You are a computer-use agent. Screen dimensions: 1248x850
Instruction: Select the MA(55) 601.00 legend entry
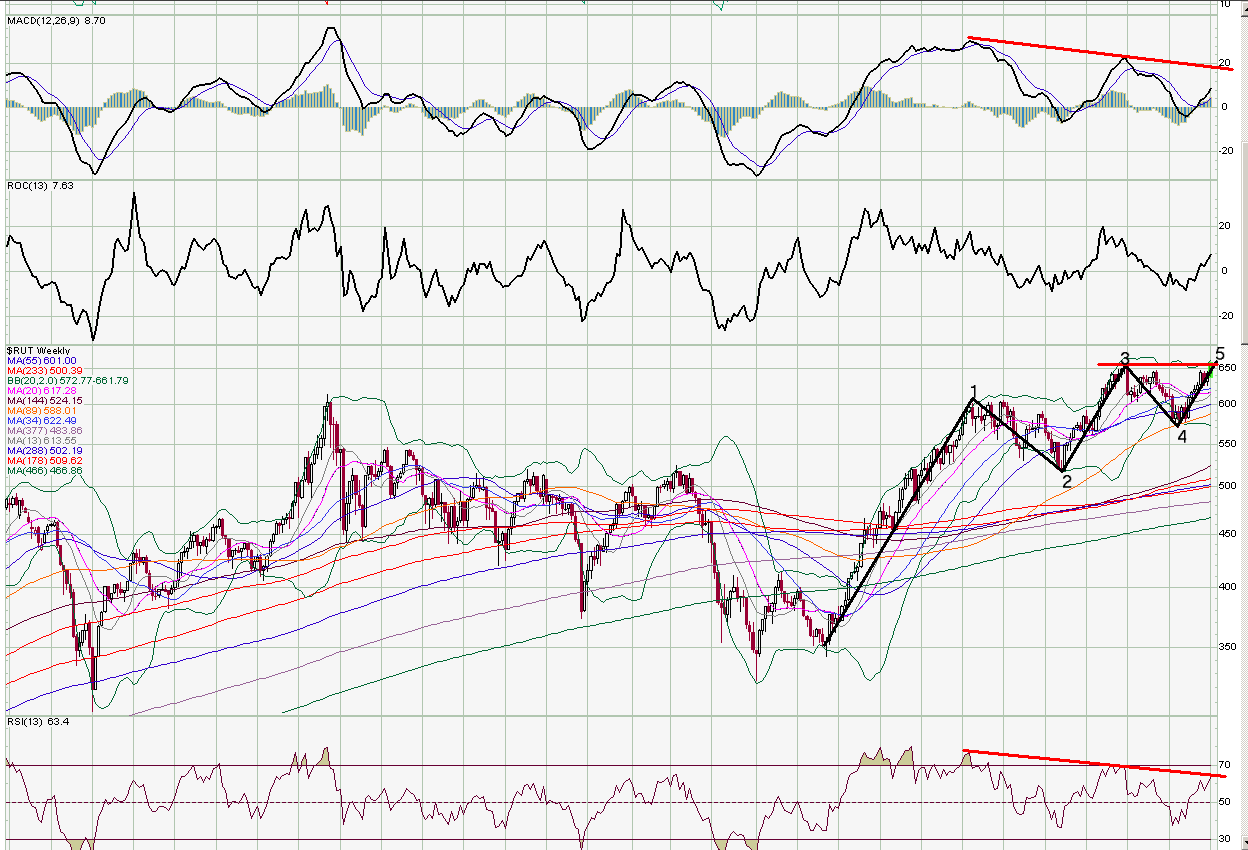[42, 360]
